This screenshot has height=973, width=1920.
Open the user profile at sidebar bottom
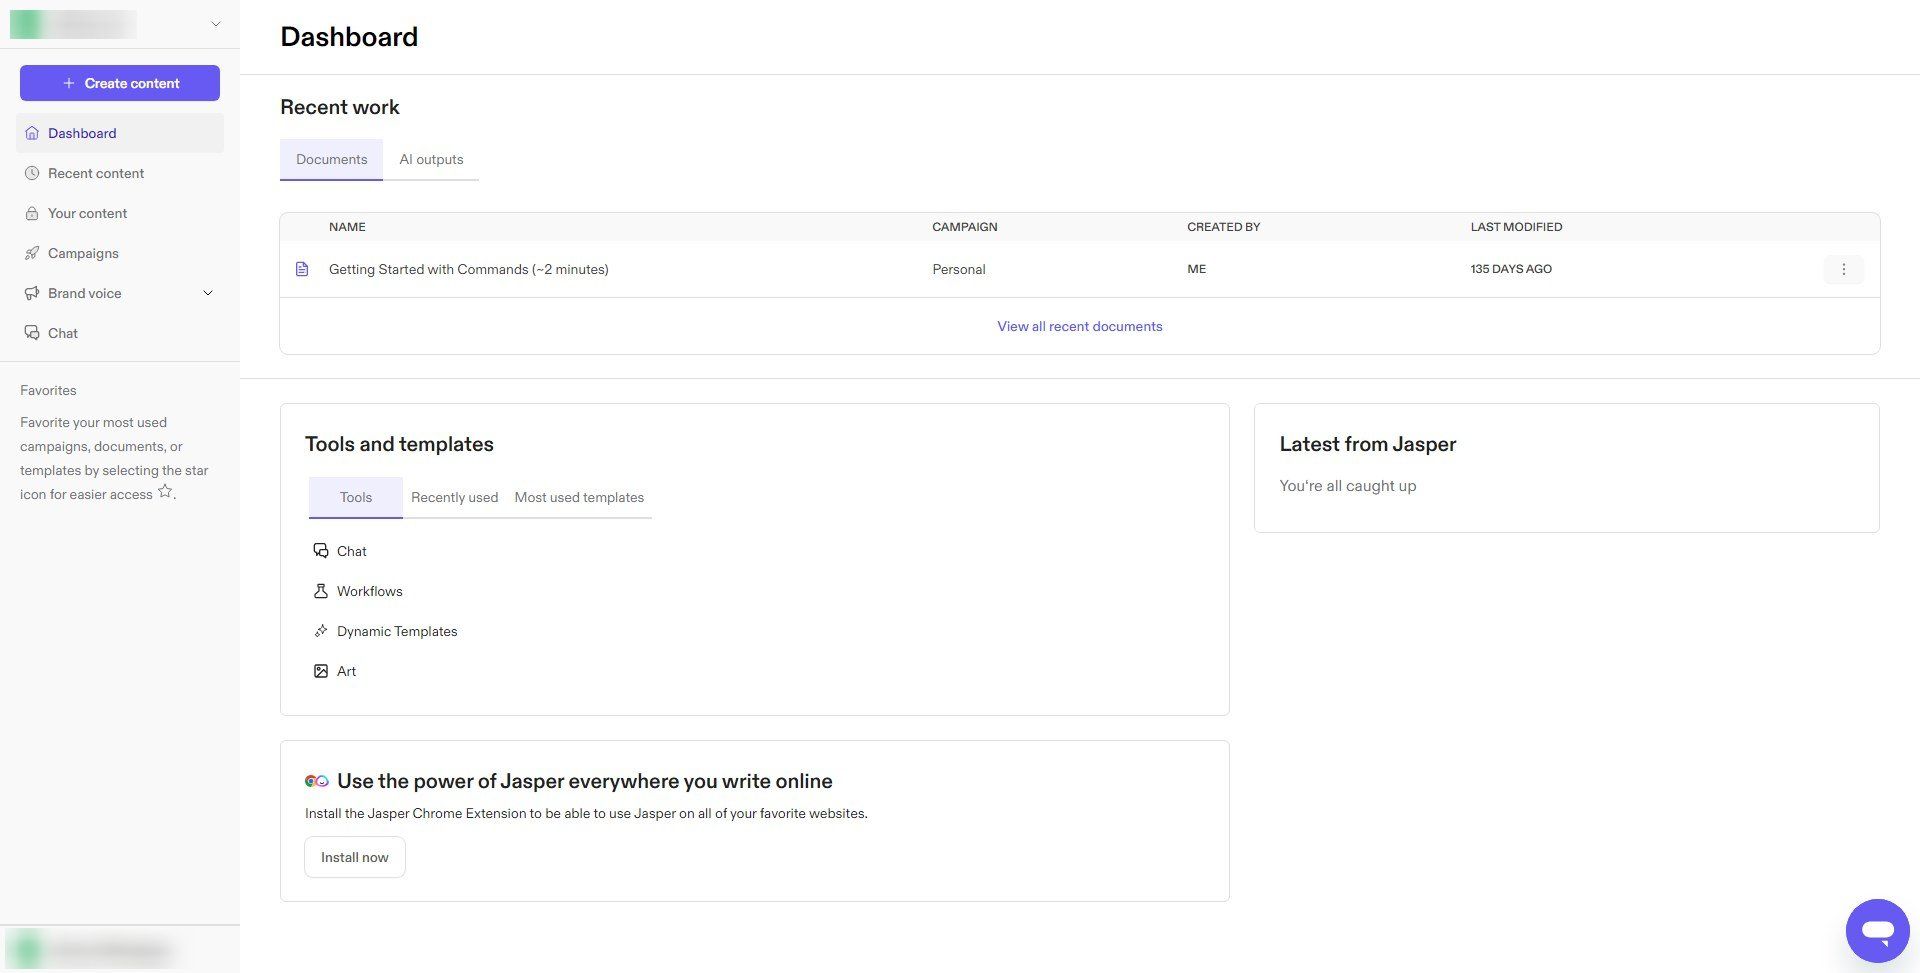point(120,949)
